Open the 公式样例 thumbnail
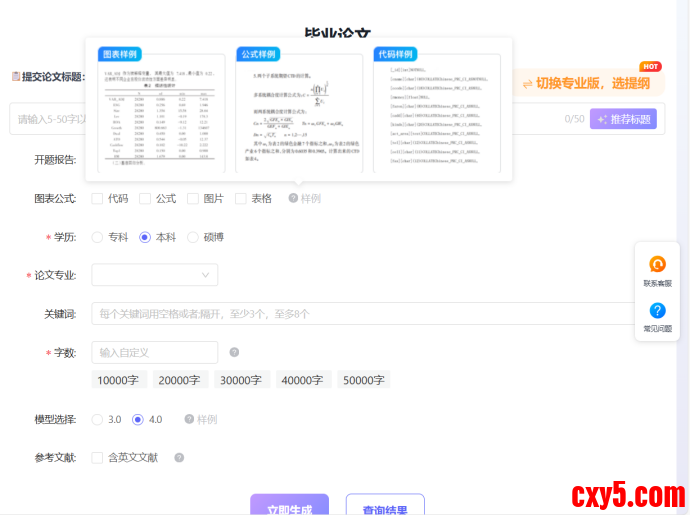690x515 pixels. [x=299, y=110]
